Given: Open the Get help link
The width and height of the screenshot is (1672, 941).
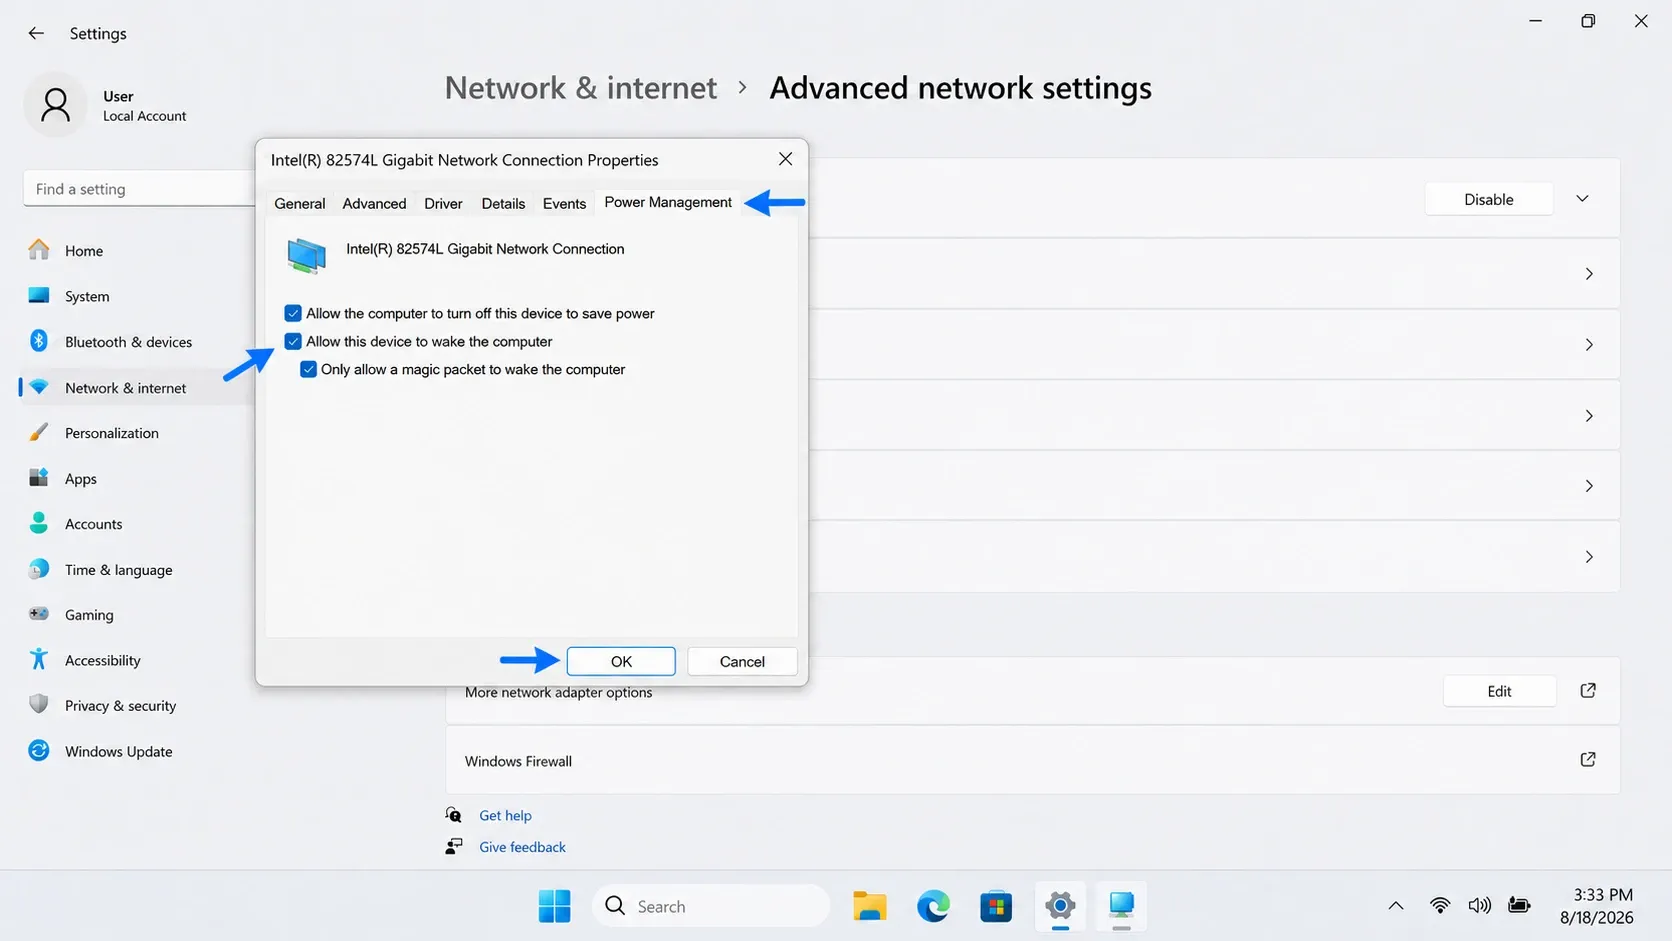Looking at the screenshot, I should click(505, 815).
